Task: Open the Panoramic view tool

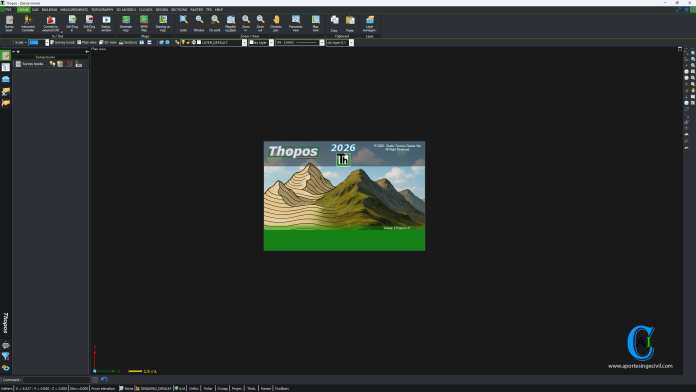Action: [x=296, y=23]
